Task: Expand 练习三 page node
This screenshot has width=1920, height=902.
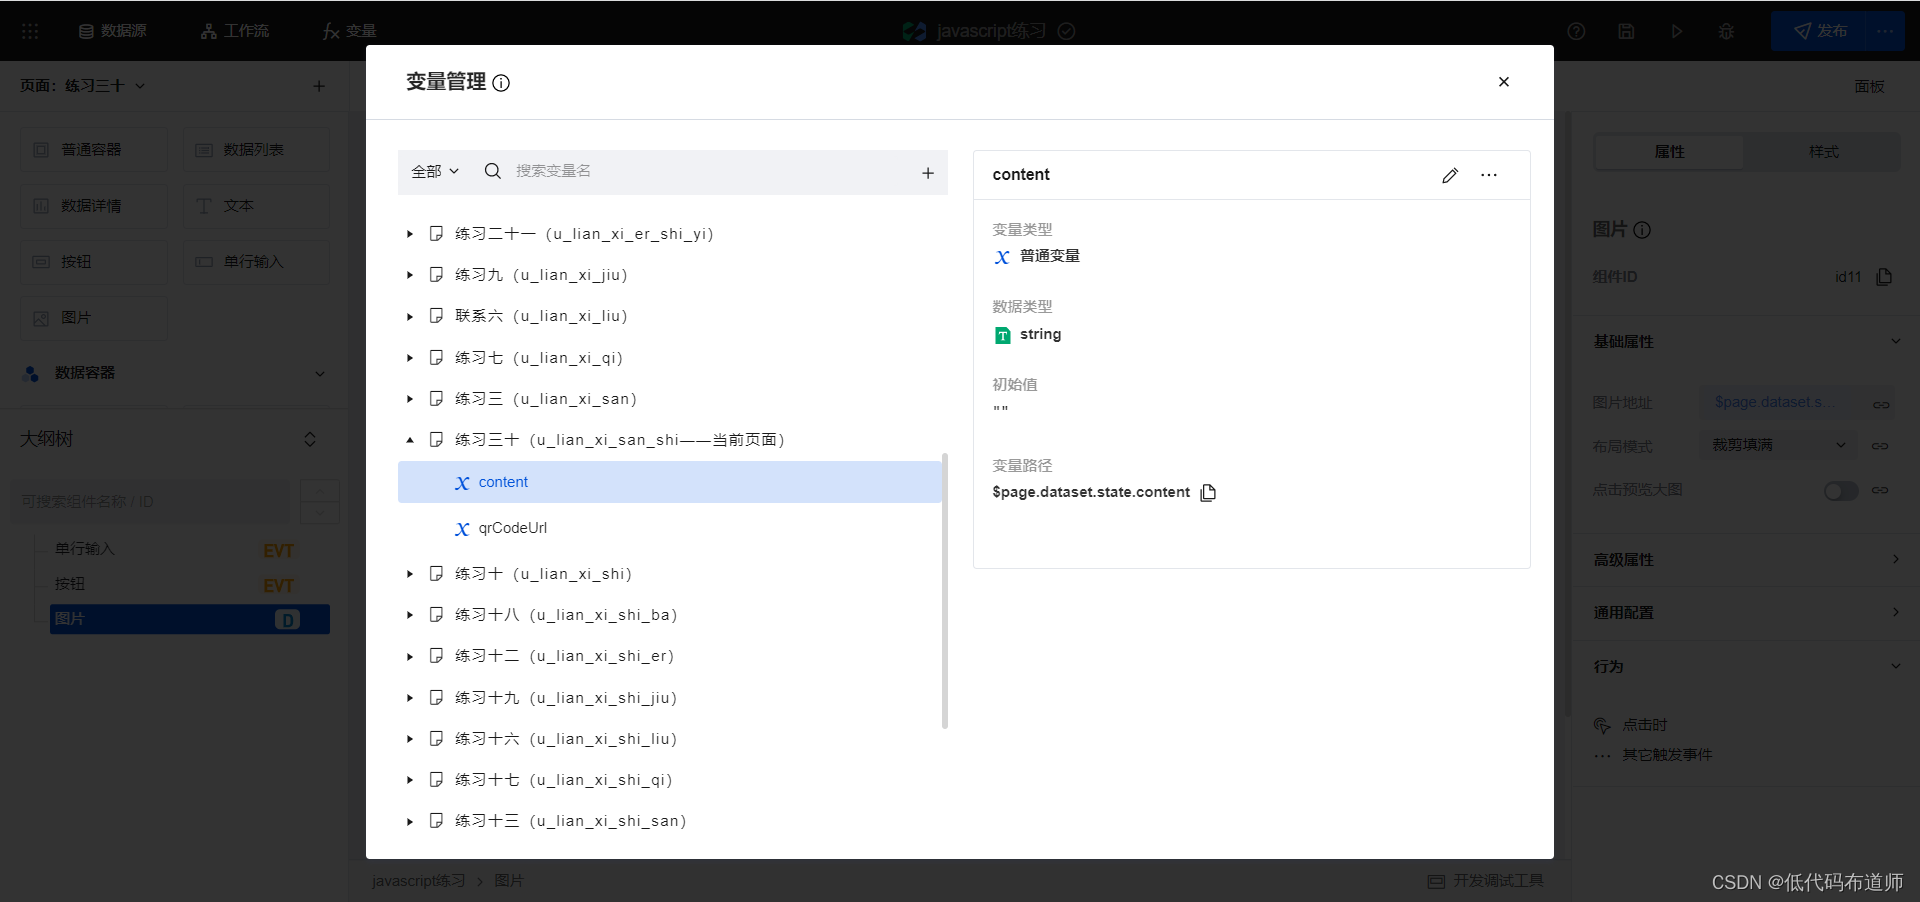Action: point(410,399)
